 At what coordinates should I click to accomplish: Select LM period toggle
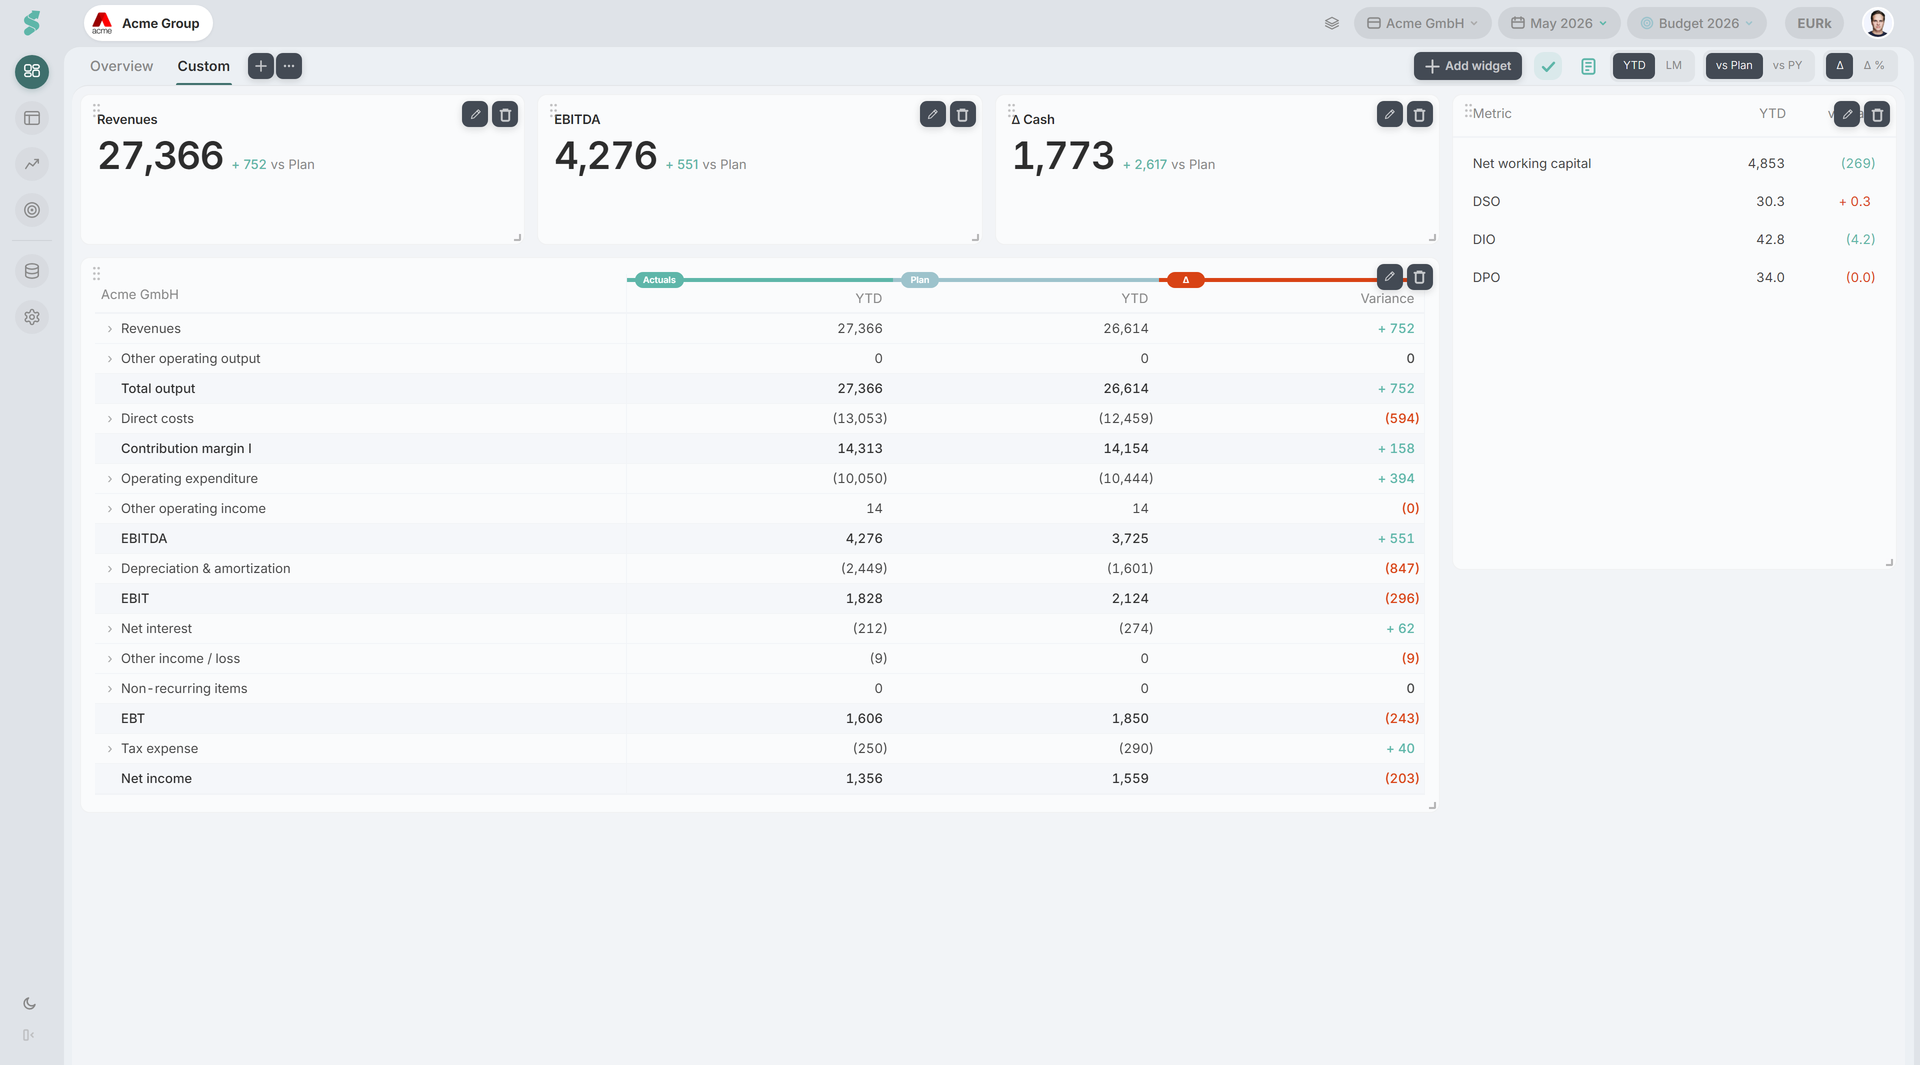coord(1674,66)
